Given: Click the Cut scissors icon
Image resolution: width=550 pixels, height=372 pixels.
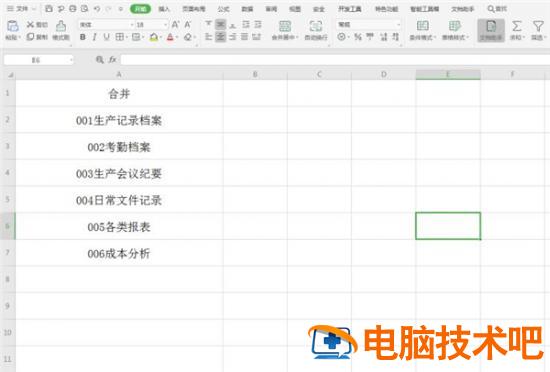Looking at the screenshot, I should (x=31, y=25).
